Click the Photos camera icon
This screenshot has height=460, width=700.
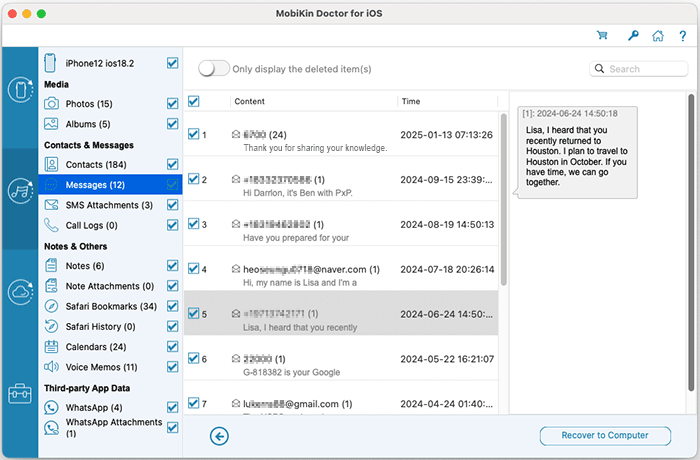click(51, 104)
